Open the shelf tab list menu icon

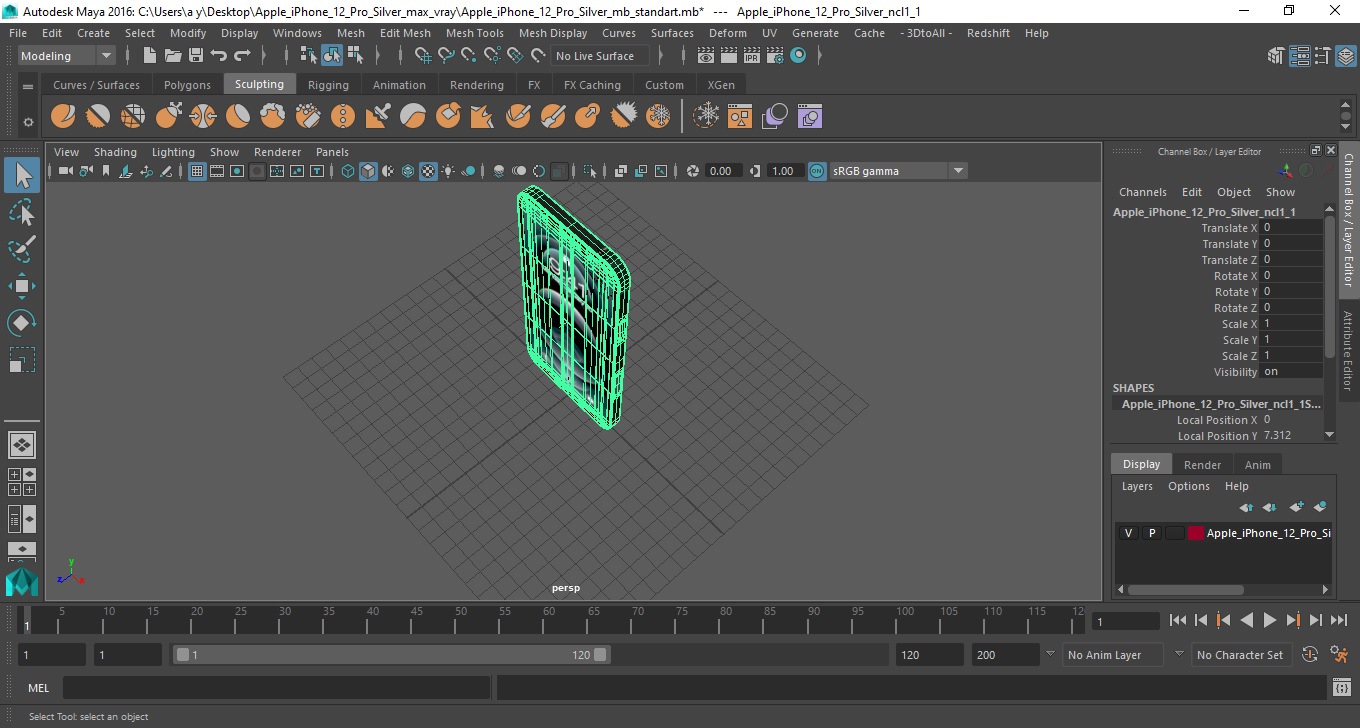(28, 86)
